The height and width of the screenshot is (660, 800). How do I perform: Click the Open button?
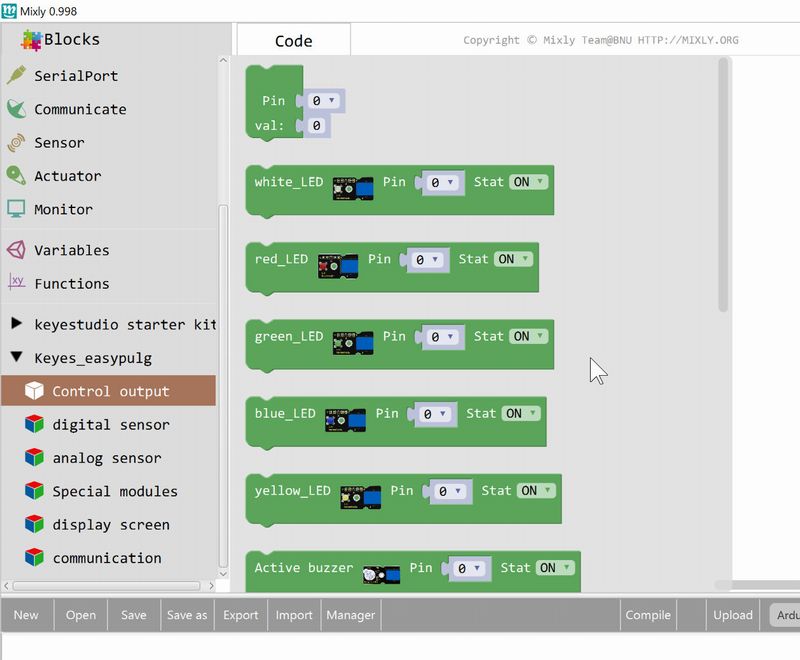click(x=81, y=615)
